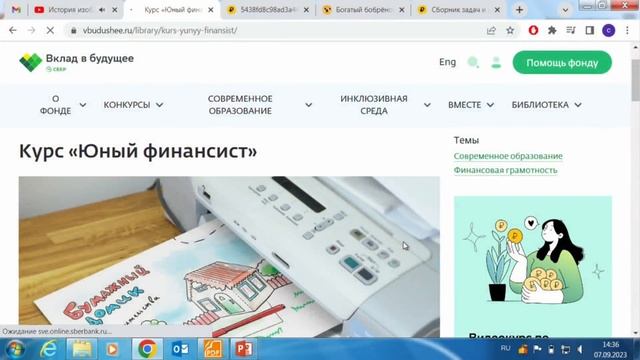The width and height of the screenshot is (640, 360).
Task: Close the Богатый бобрёнок tab
Action: click(x=402, y=10)
